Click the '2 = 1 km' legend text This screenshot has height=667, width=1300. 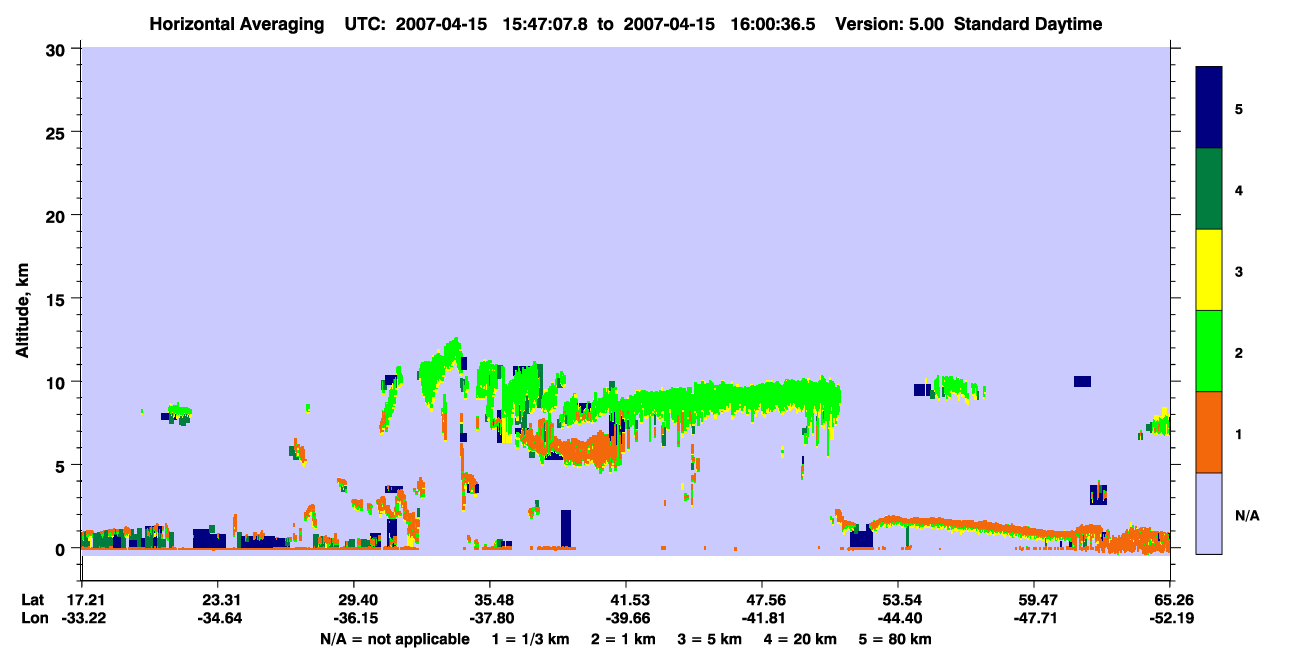624,639
